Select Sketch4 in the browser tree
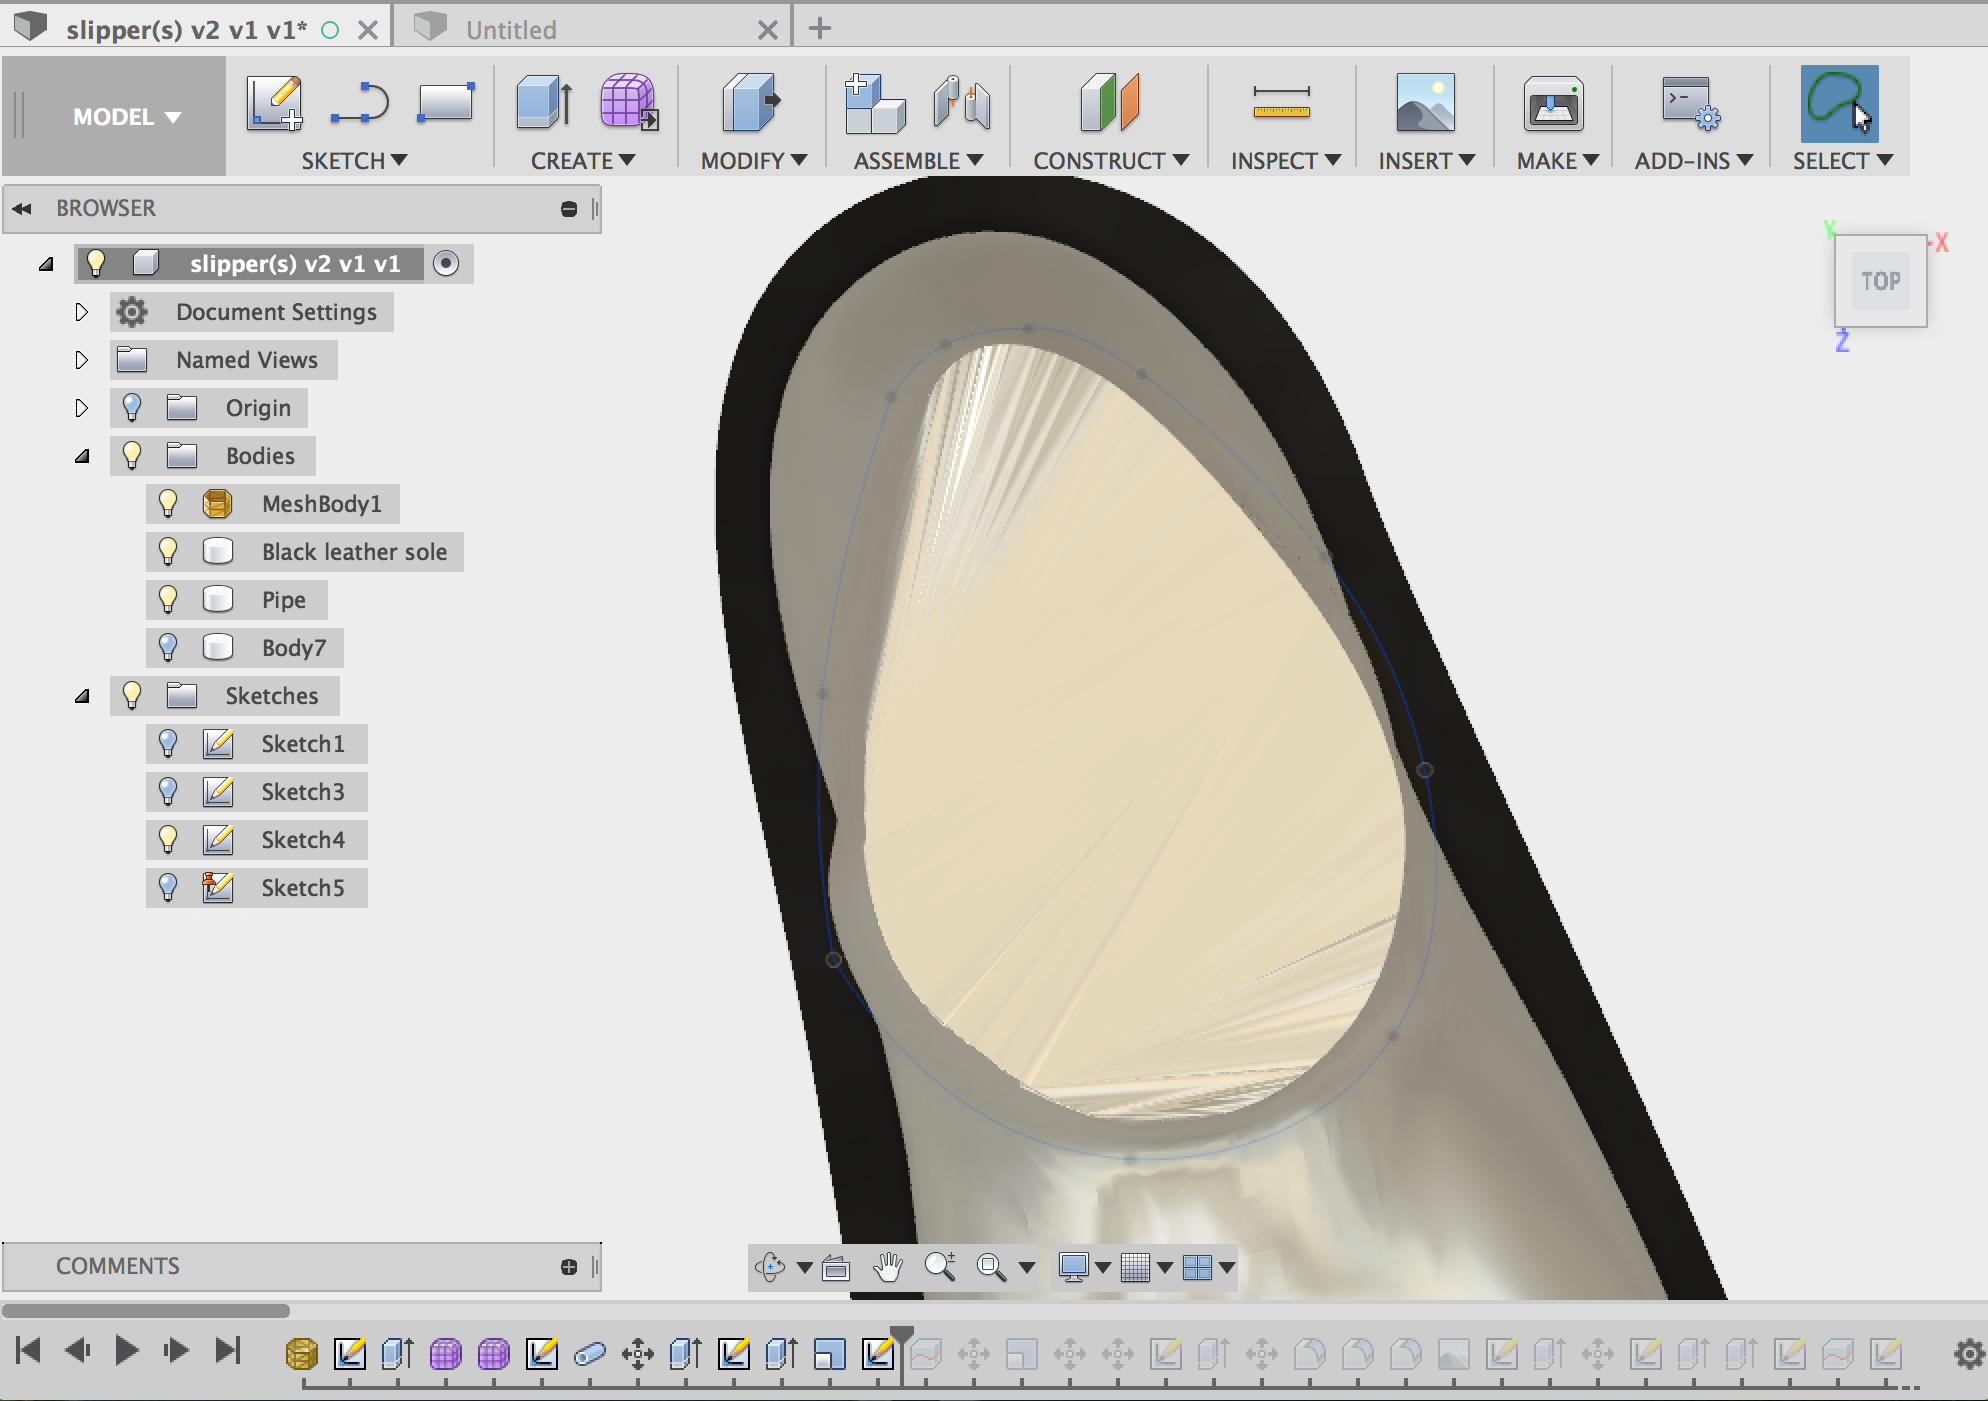 pyautogui.click(x=303, y=840)
